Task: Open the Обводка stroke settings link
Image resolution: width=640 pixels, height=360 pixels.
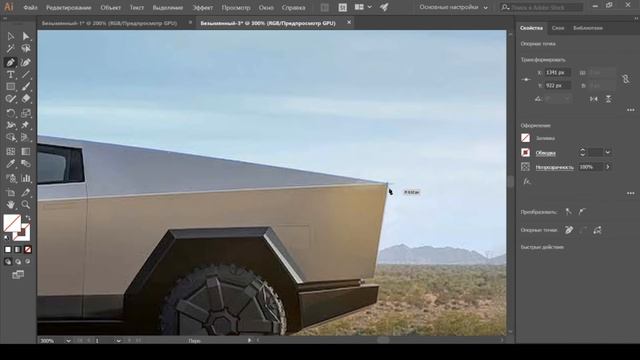Action: (545, 153)
